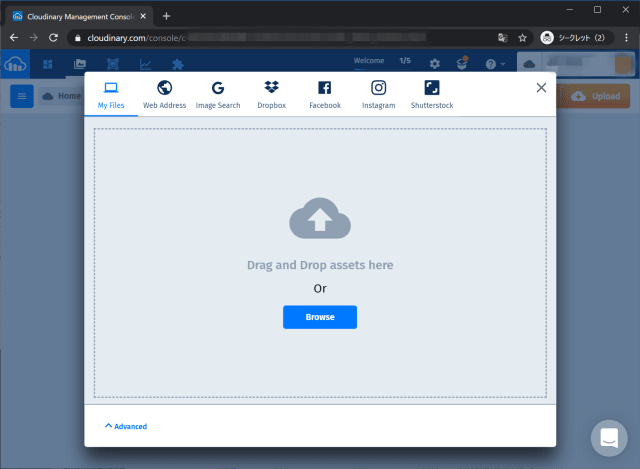Open the Image Search tab
640x469 pixels.
point(218,95)
